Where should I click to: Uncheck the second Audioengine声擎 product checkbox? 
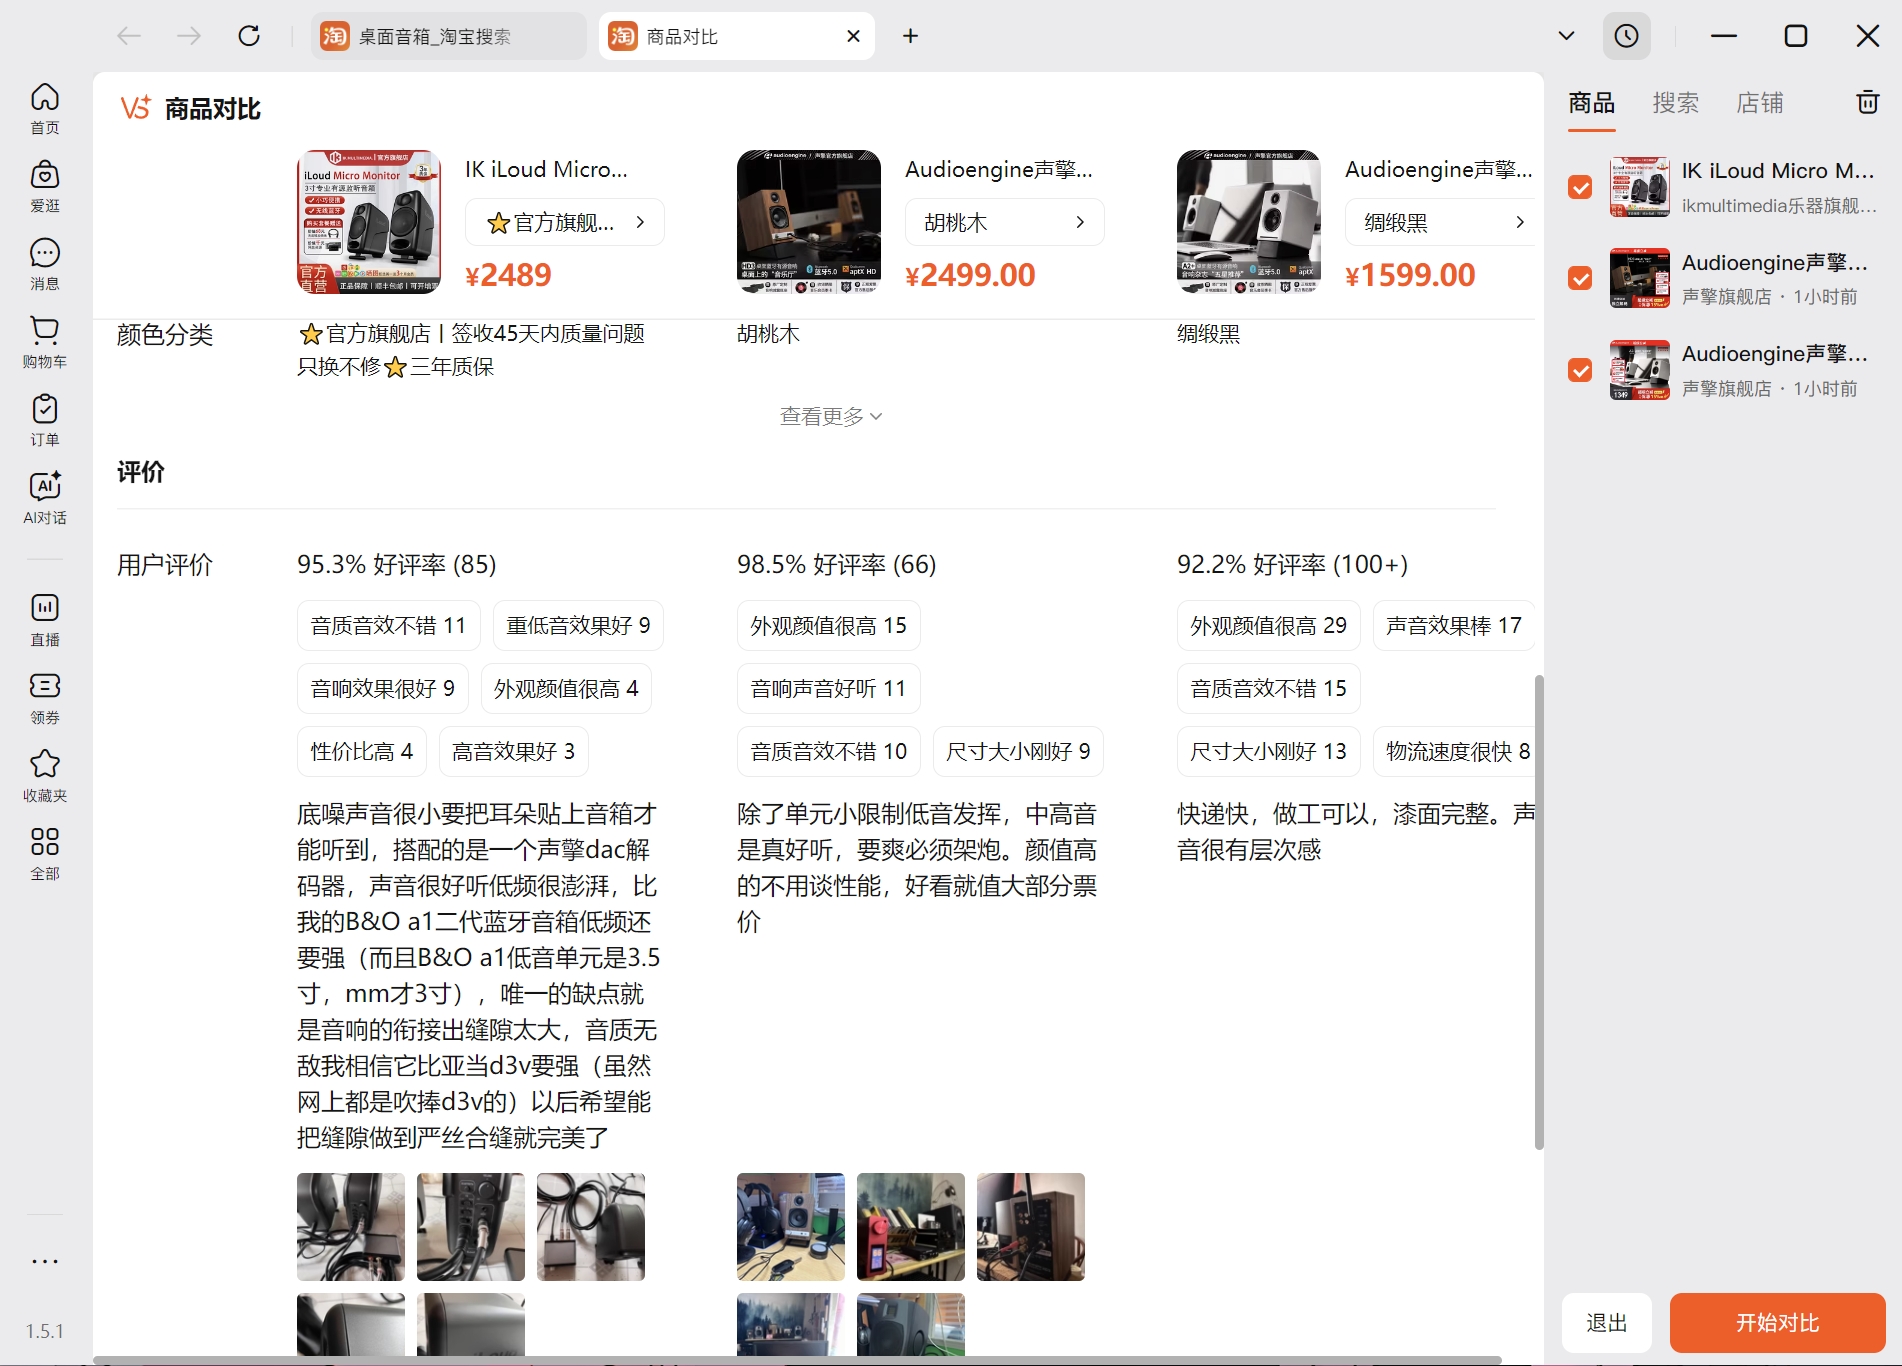(1580, 371)
